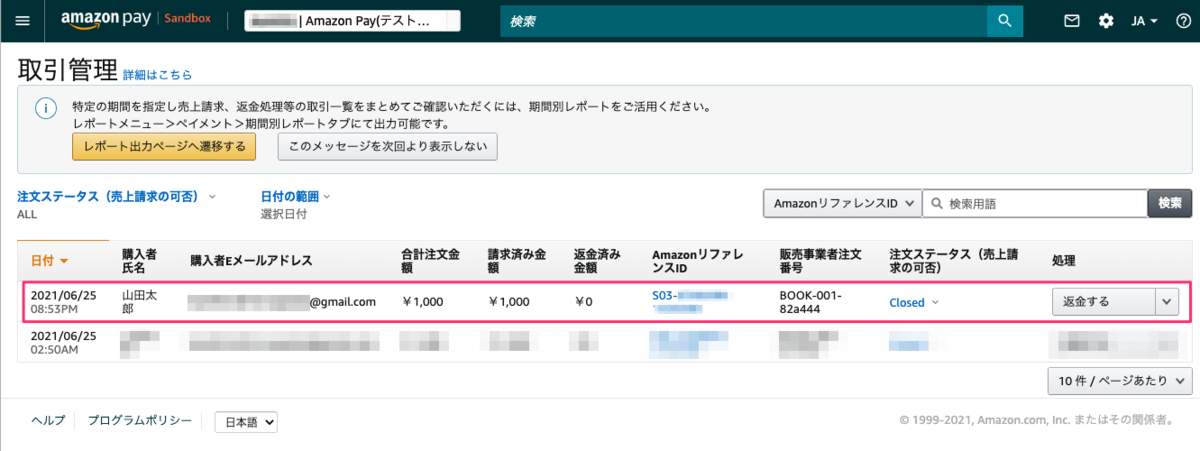Focus the top 検索 search field
The width and height of the screenshot is (1200, 451).
743,21
